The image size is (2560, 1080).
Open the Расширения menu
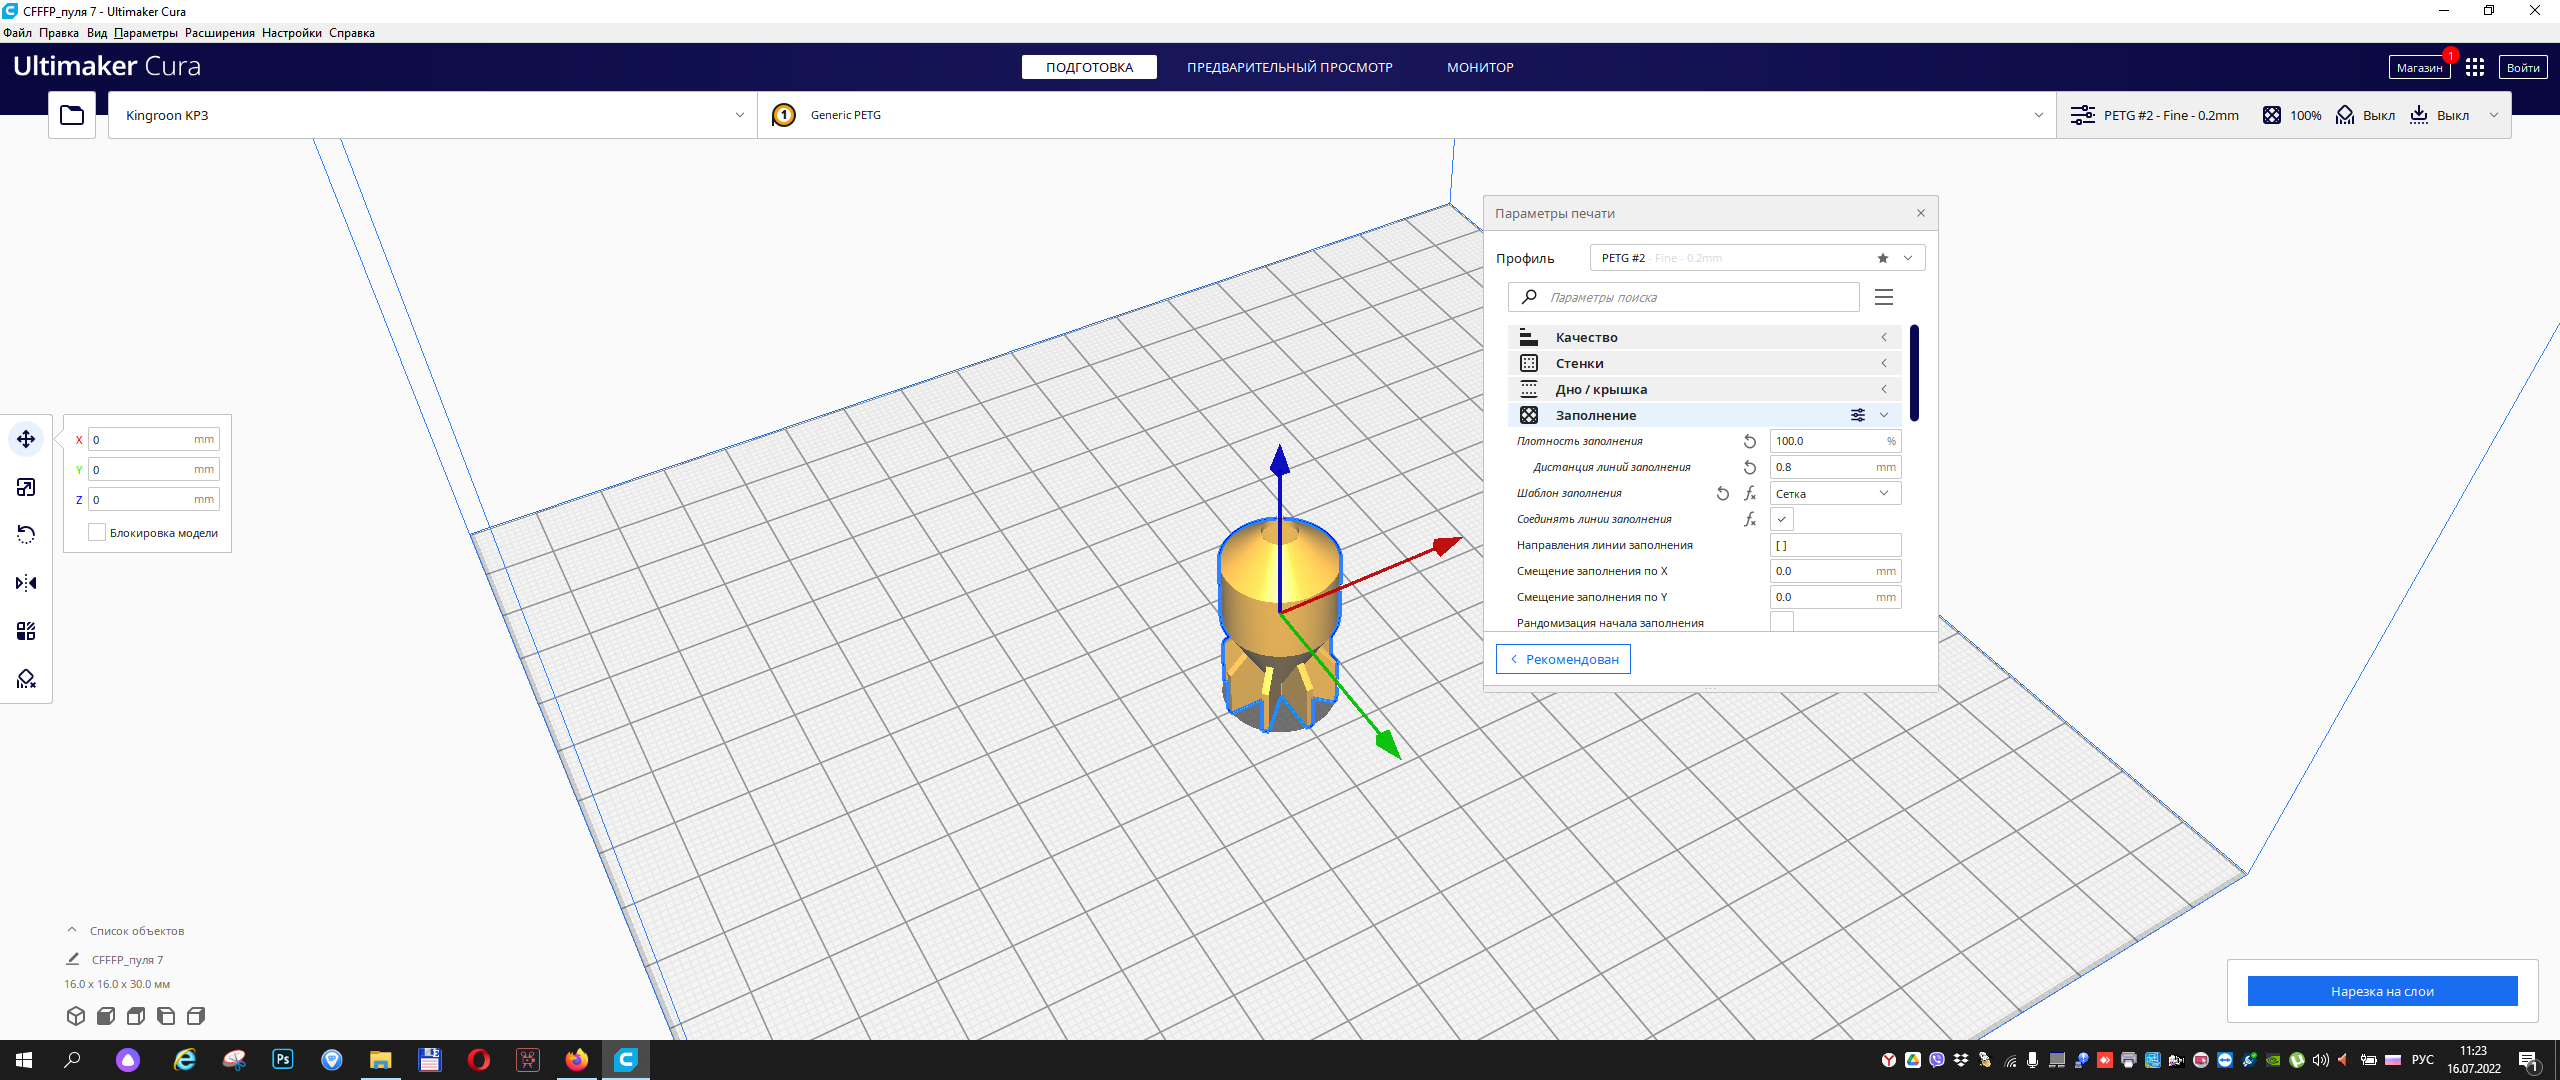[219, 33]
